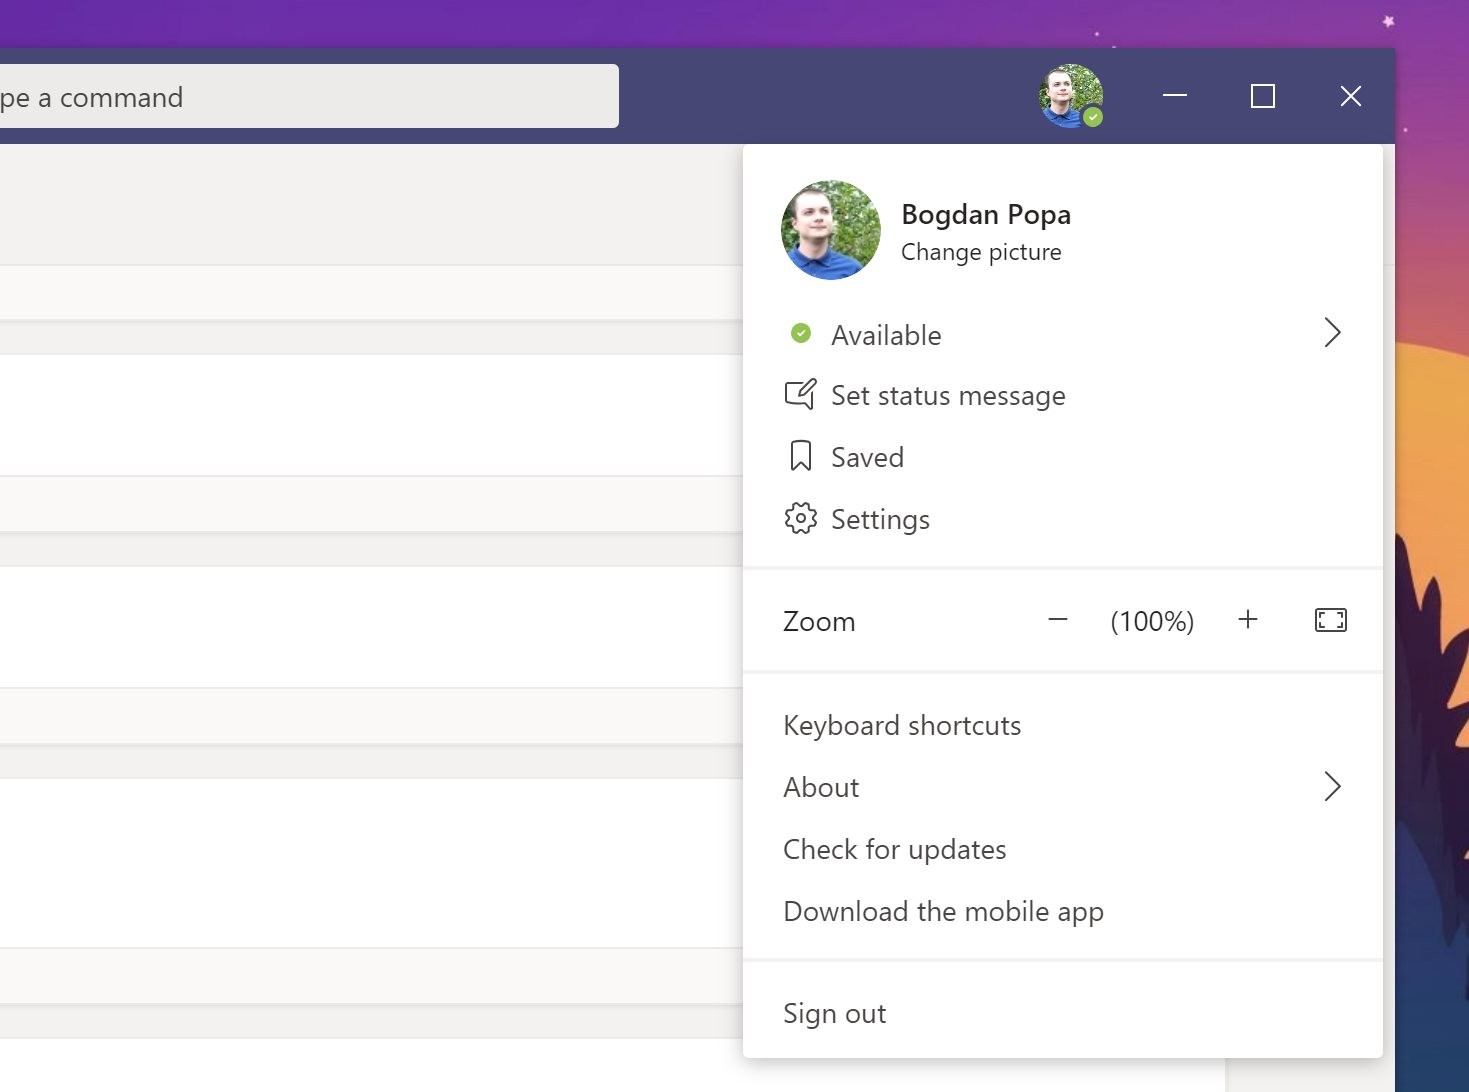Select Set status message
Screen dimensions: 1469x1092
coord(1063,396)
